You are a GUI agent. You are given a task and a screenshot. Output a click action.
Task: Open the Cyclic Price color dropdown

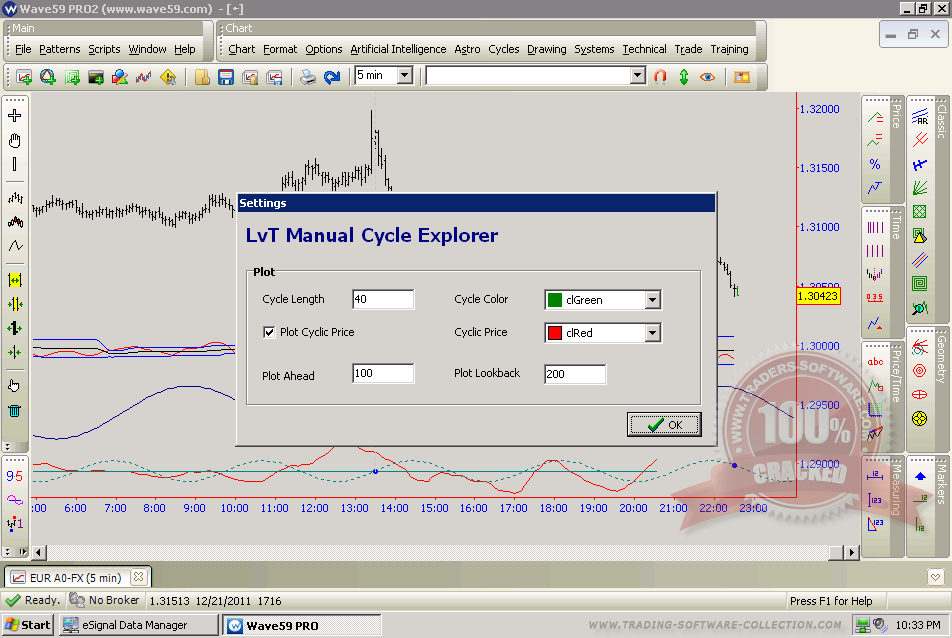coord(652,333)
